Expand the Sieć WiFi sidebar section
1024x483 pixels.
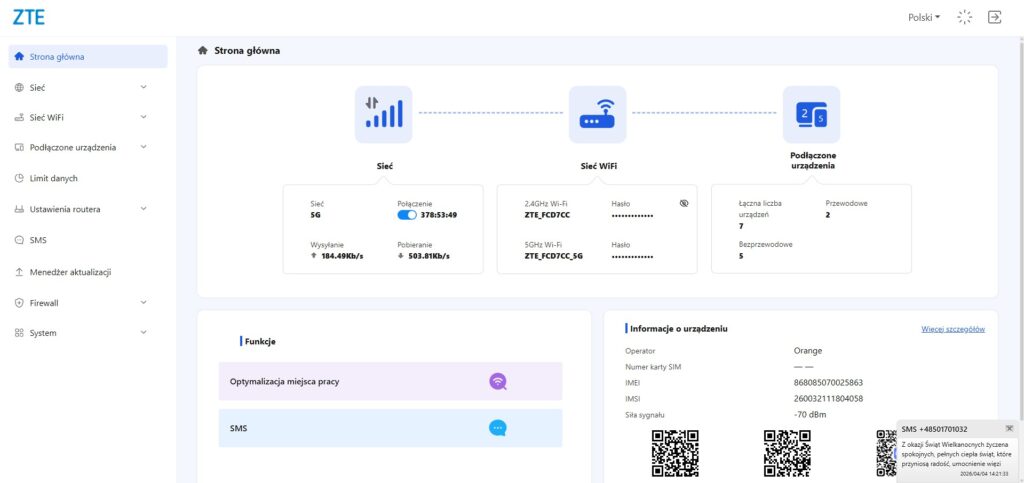[143, 117]
